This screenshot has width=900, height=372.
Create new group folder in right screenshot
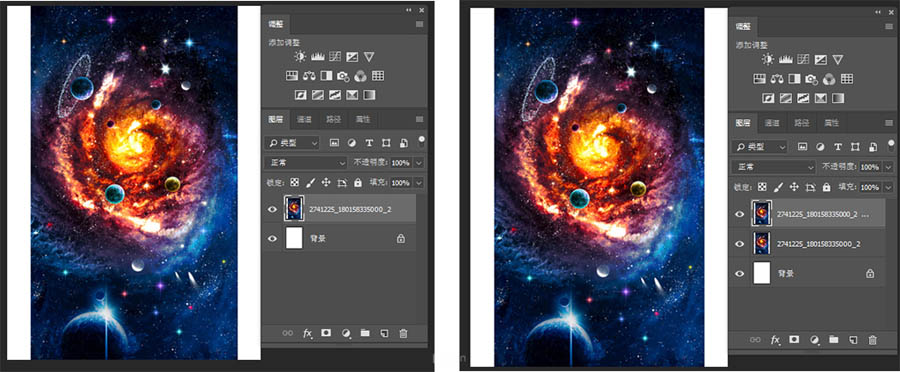click(833, 340)
